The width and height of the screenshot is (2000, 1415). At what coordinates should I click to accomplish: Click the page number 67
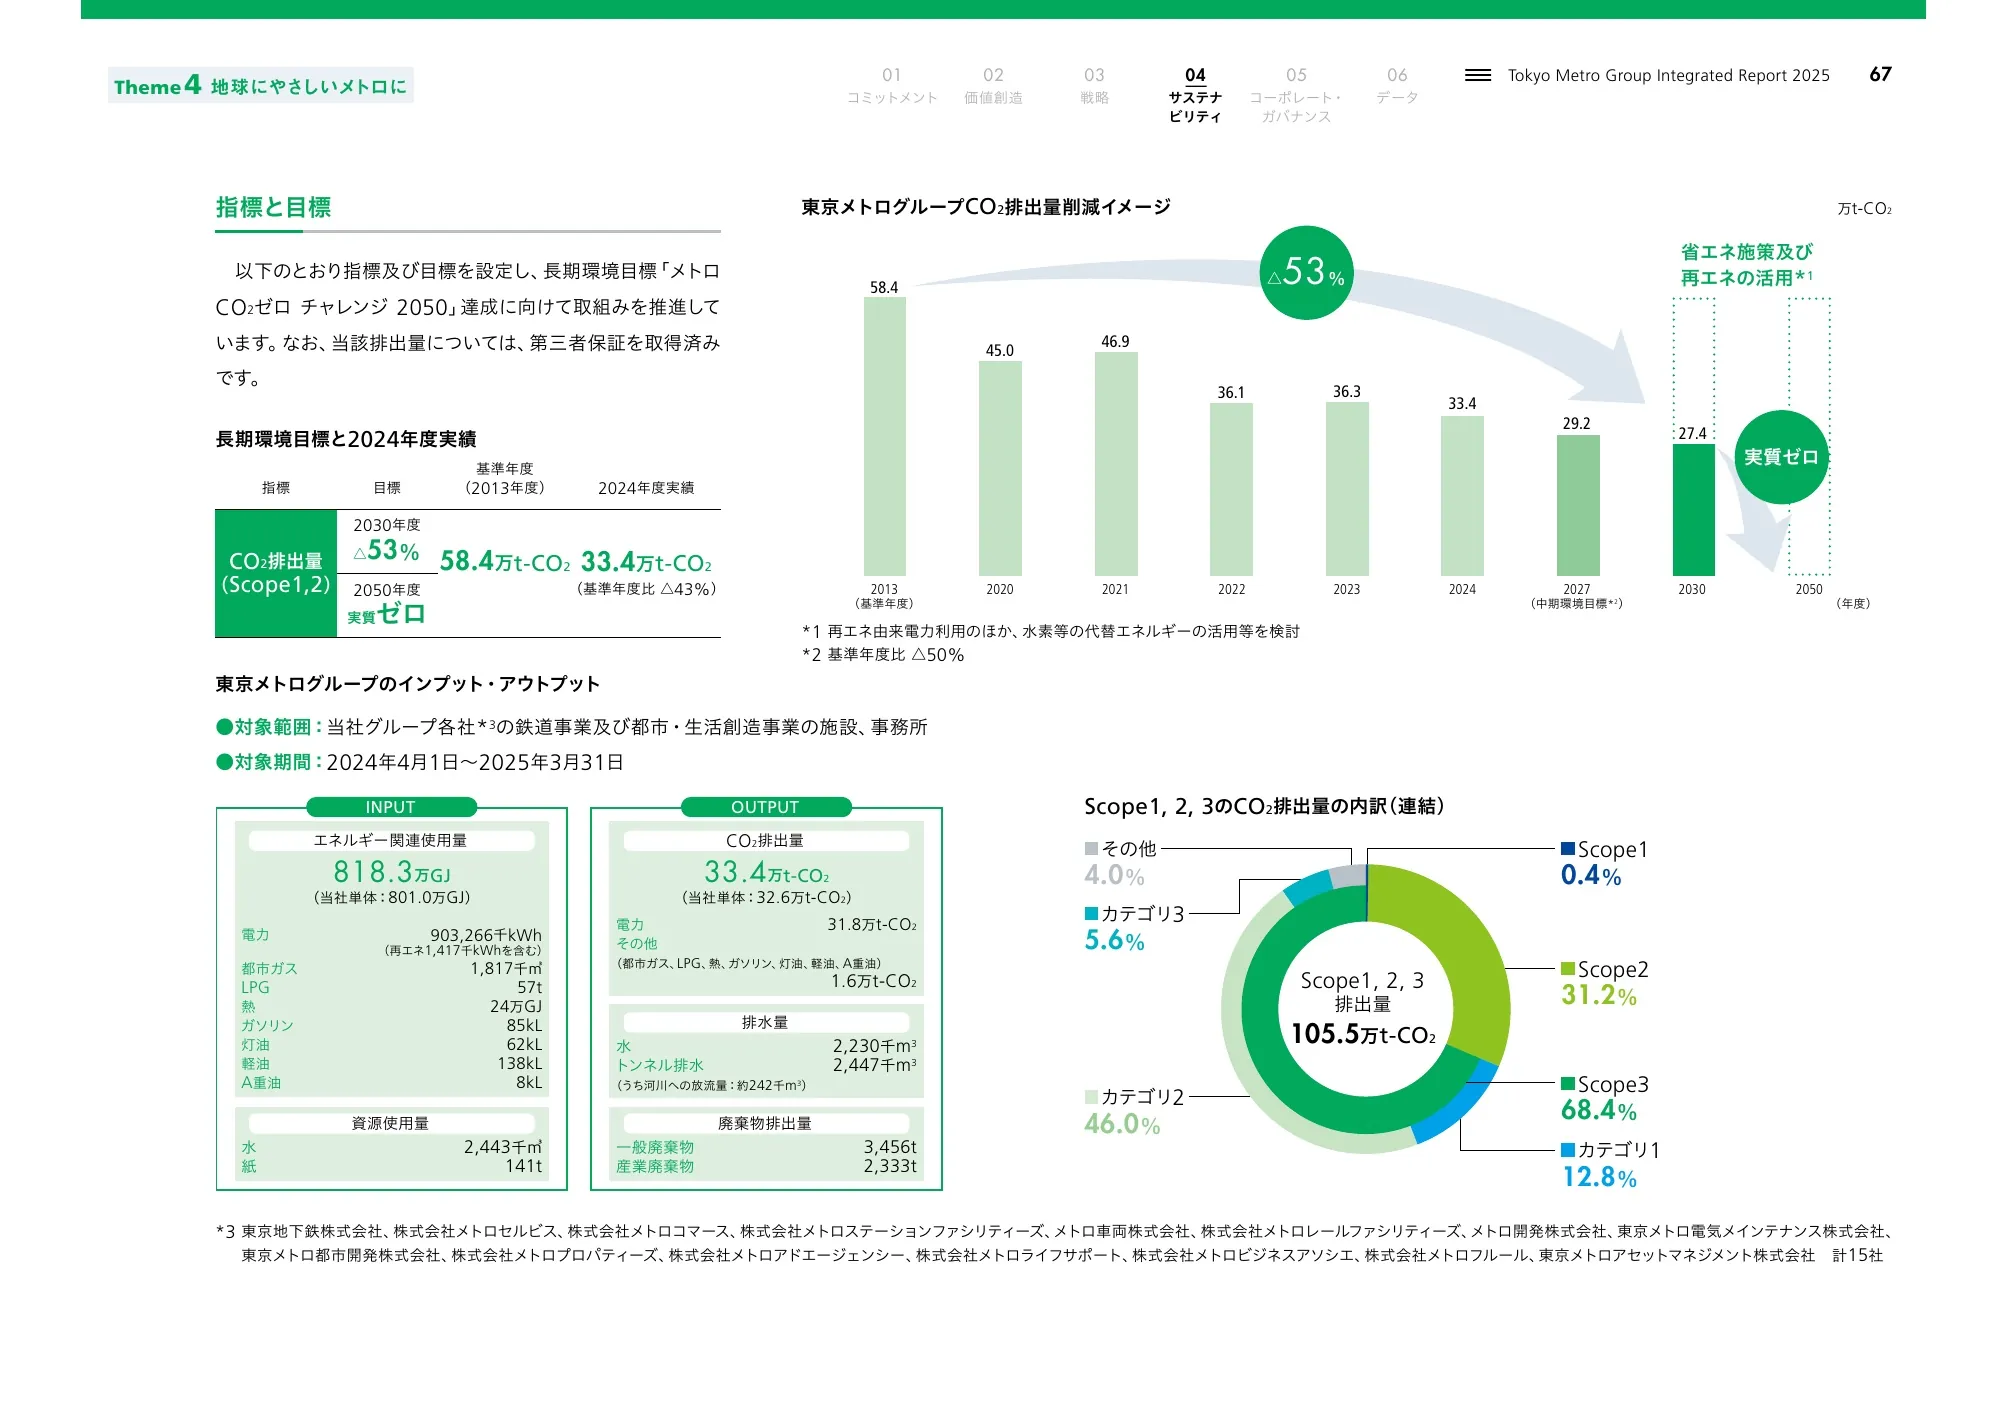[1880, 75]
